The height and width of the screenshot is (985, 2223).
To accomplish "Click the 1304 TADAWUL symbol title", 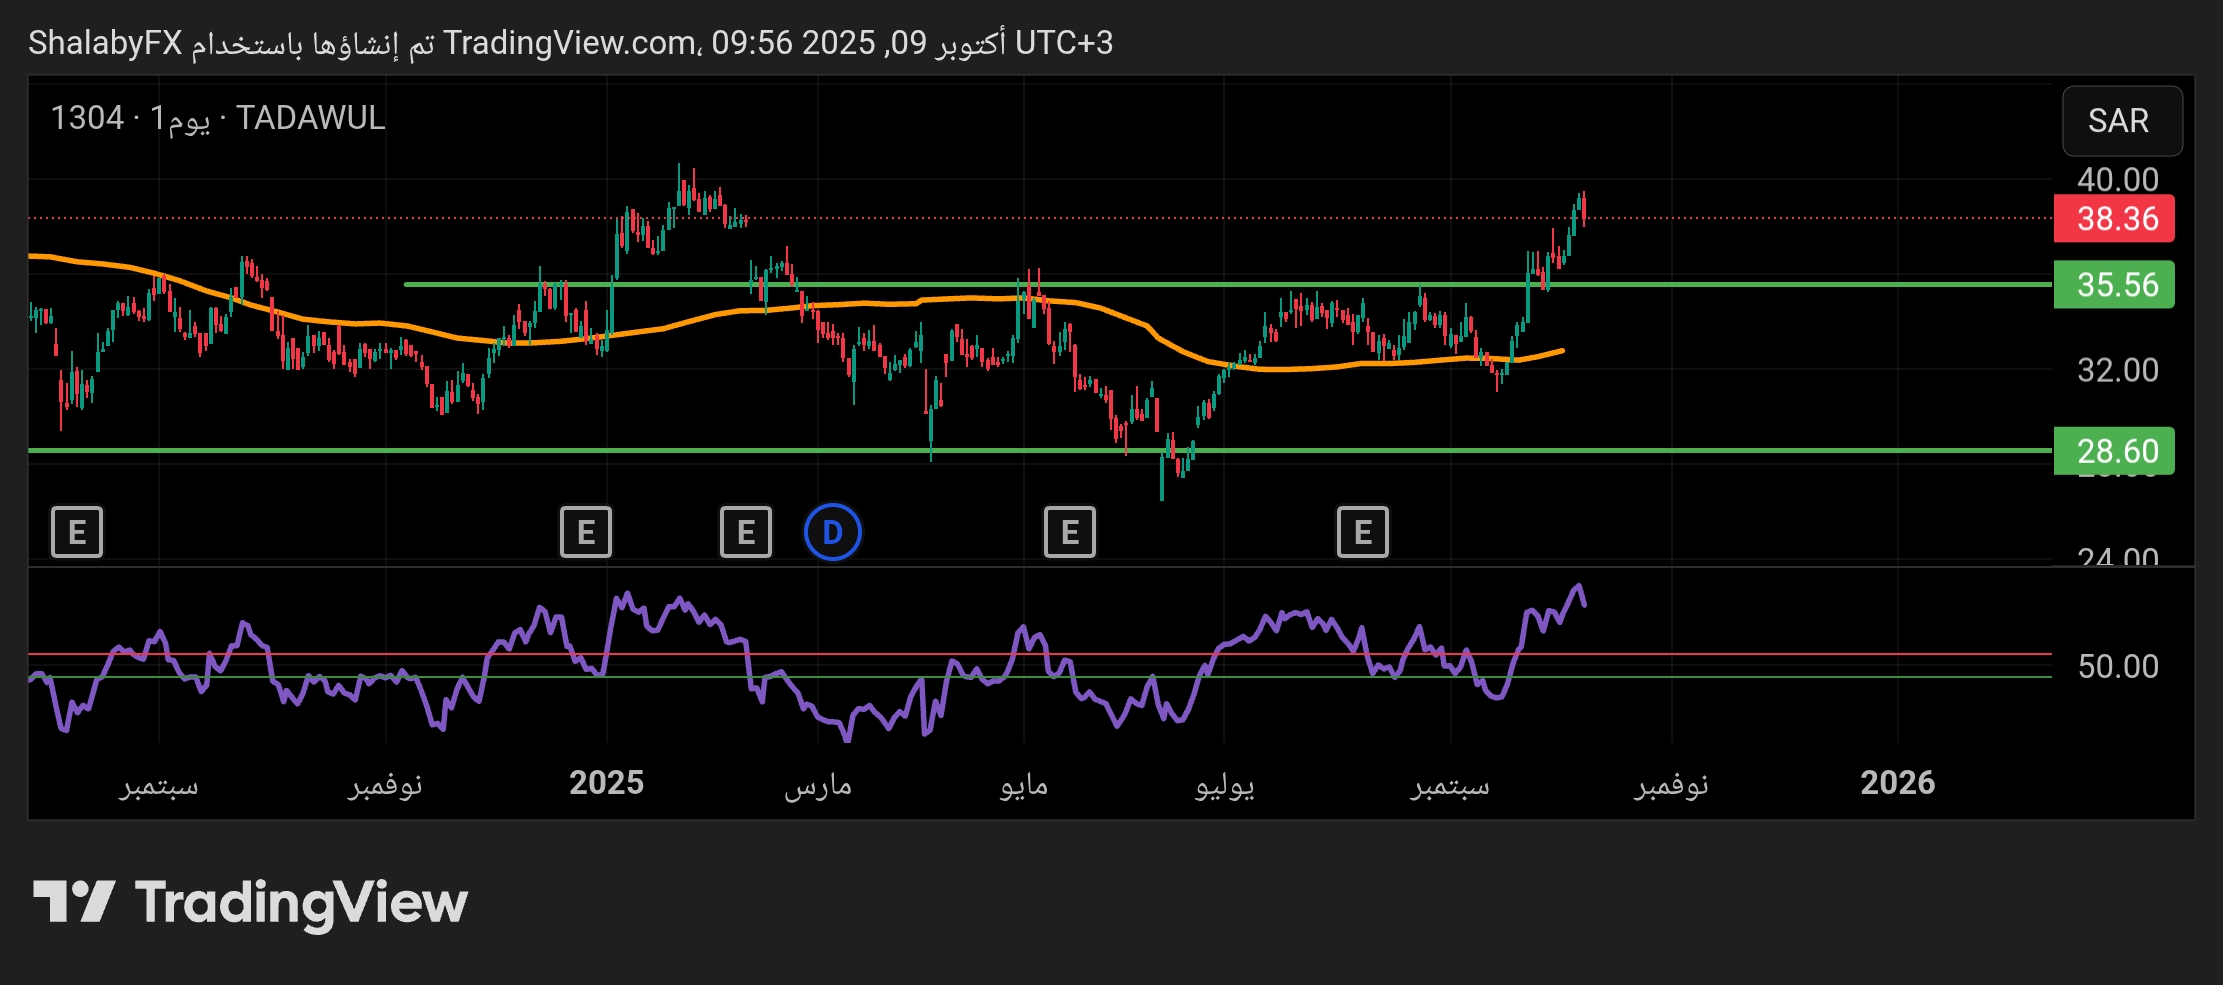I will 218,118.
